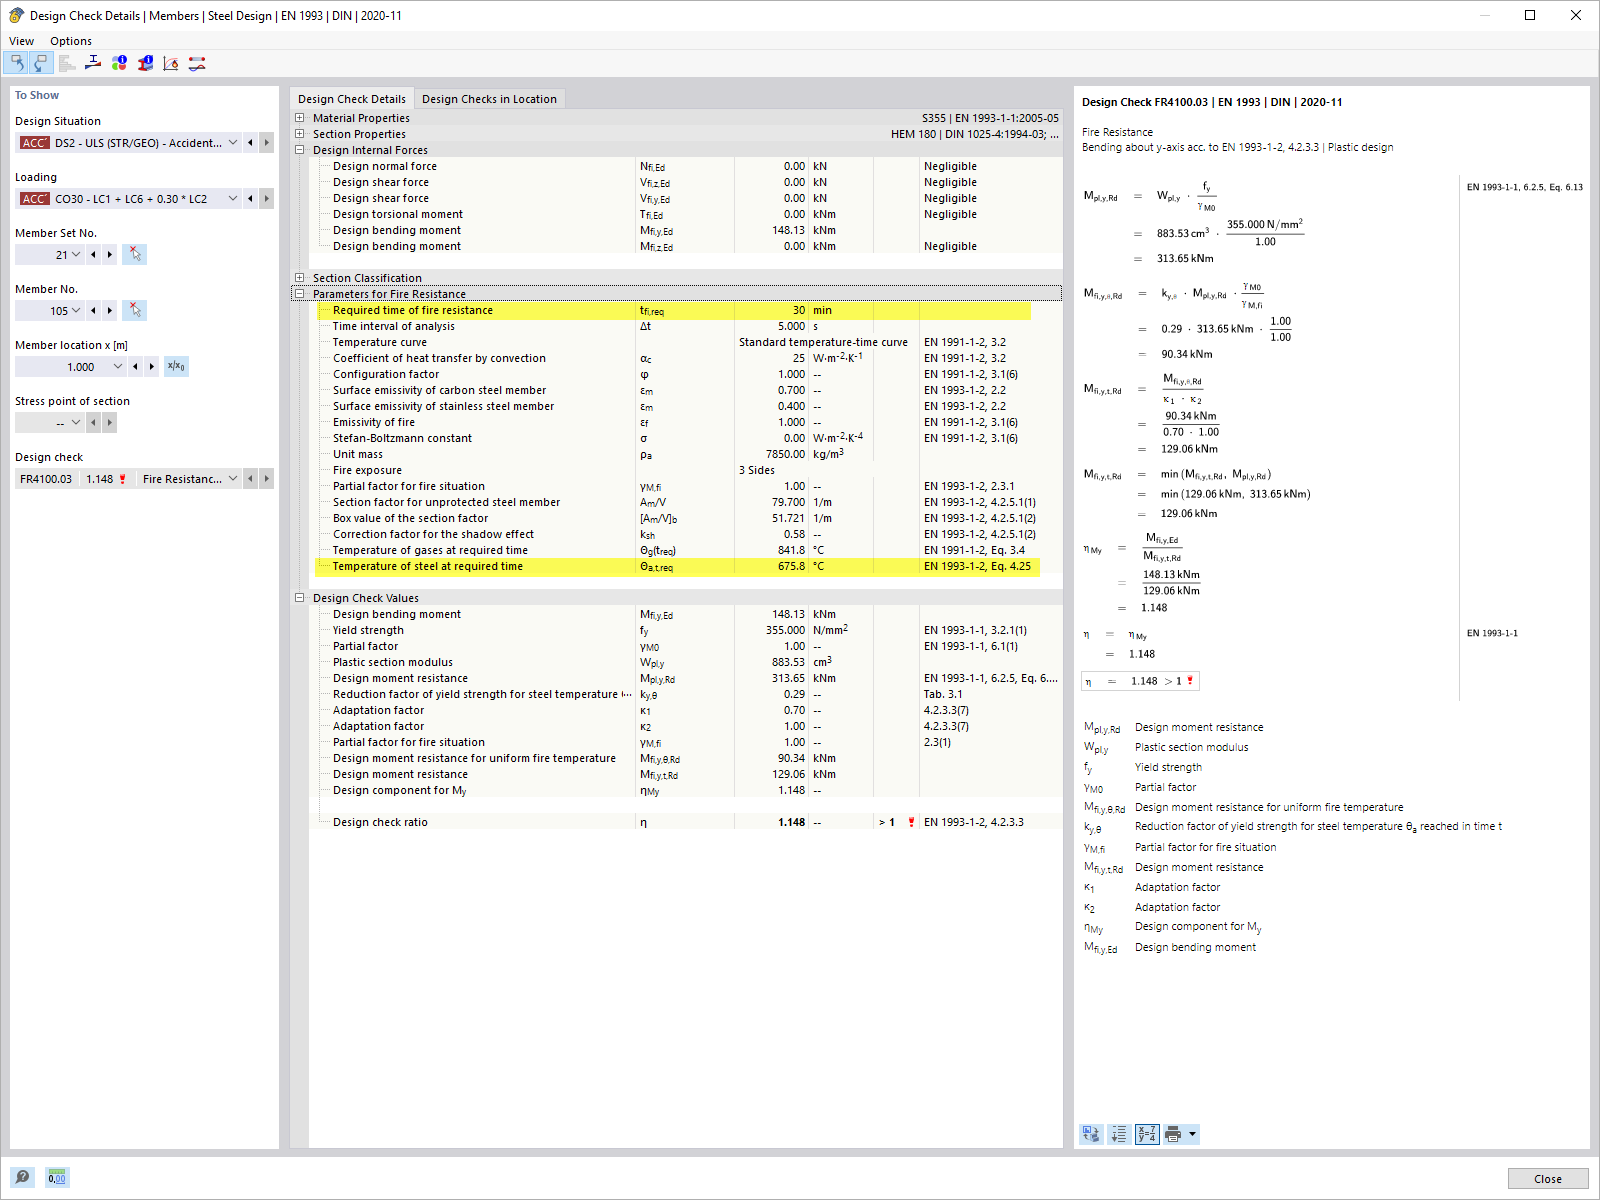Open the View menu

(x=21, y=40)
